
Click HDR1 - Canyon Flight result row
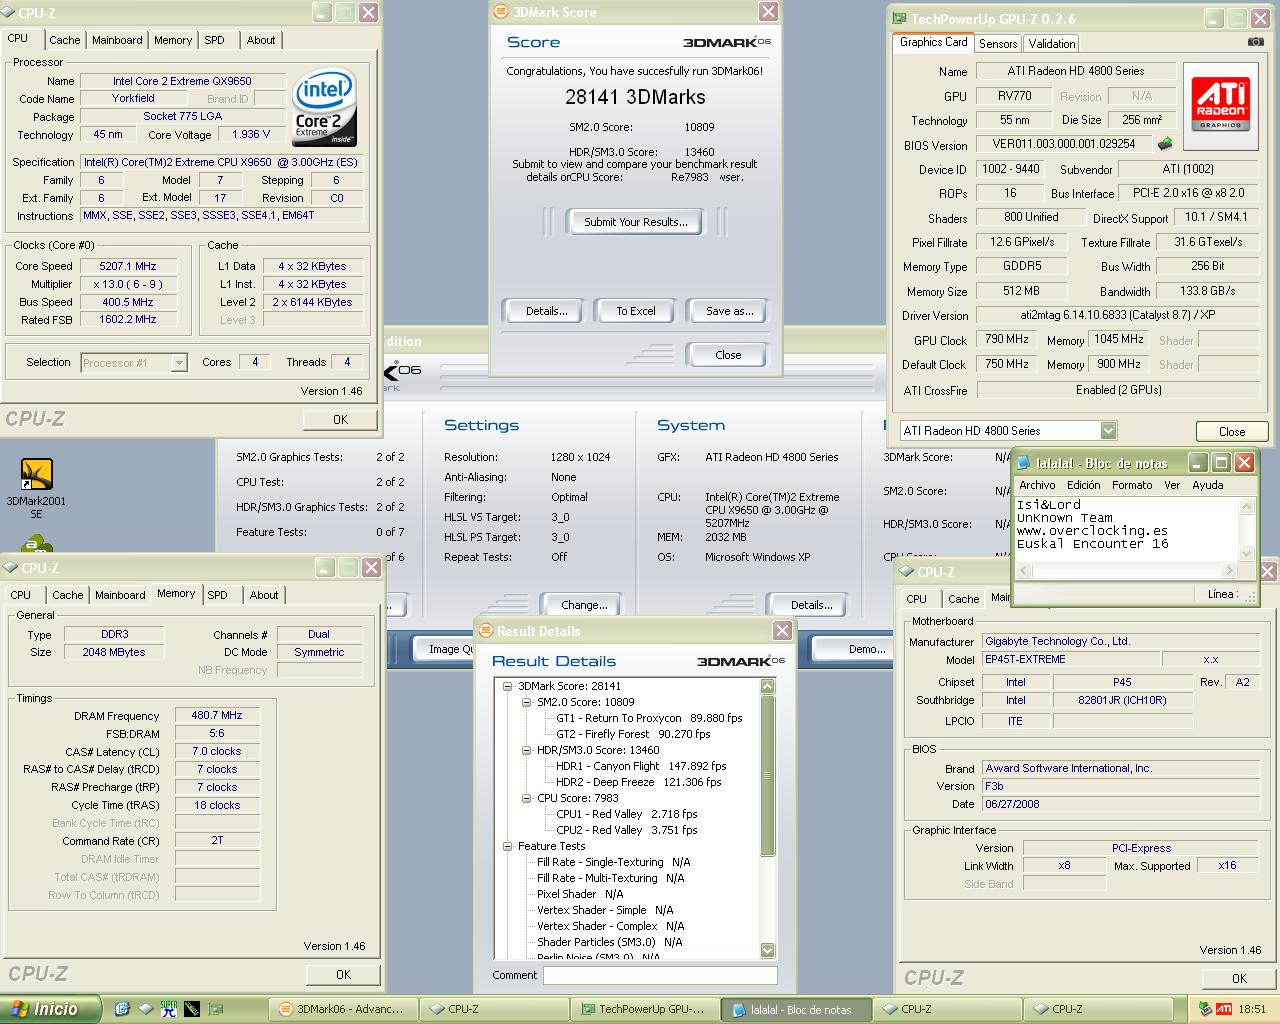pyautogui.click(x=640, y=766)
